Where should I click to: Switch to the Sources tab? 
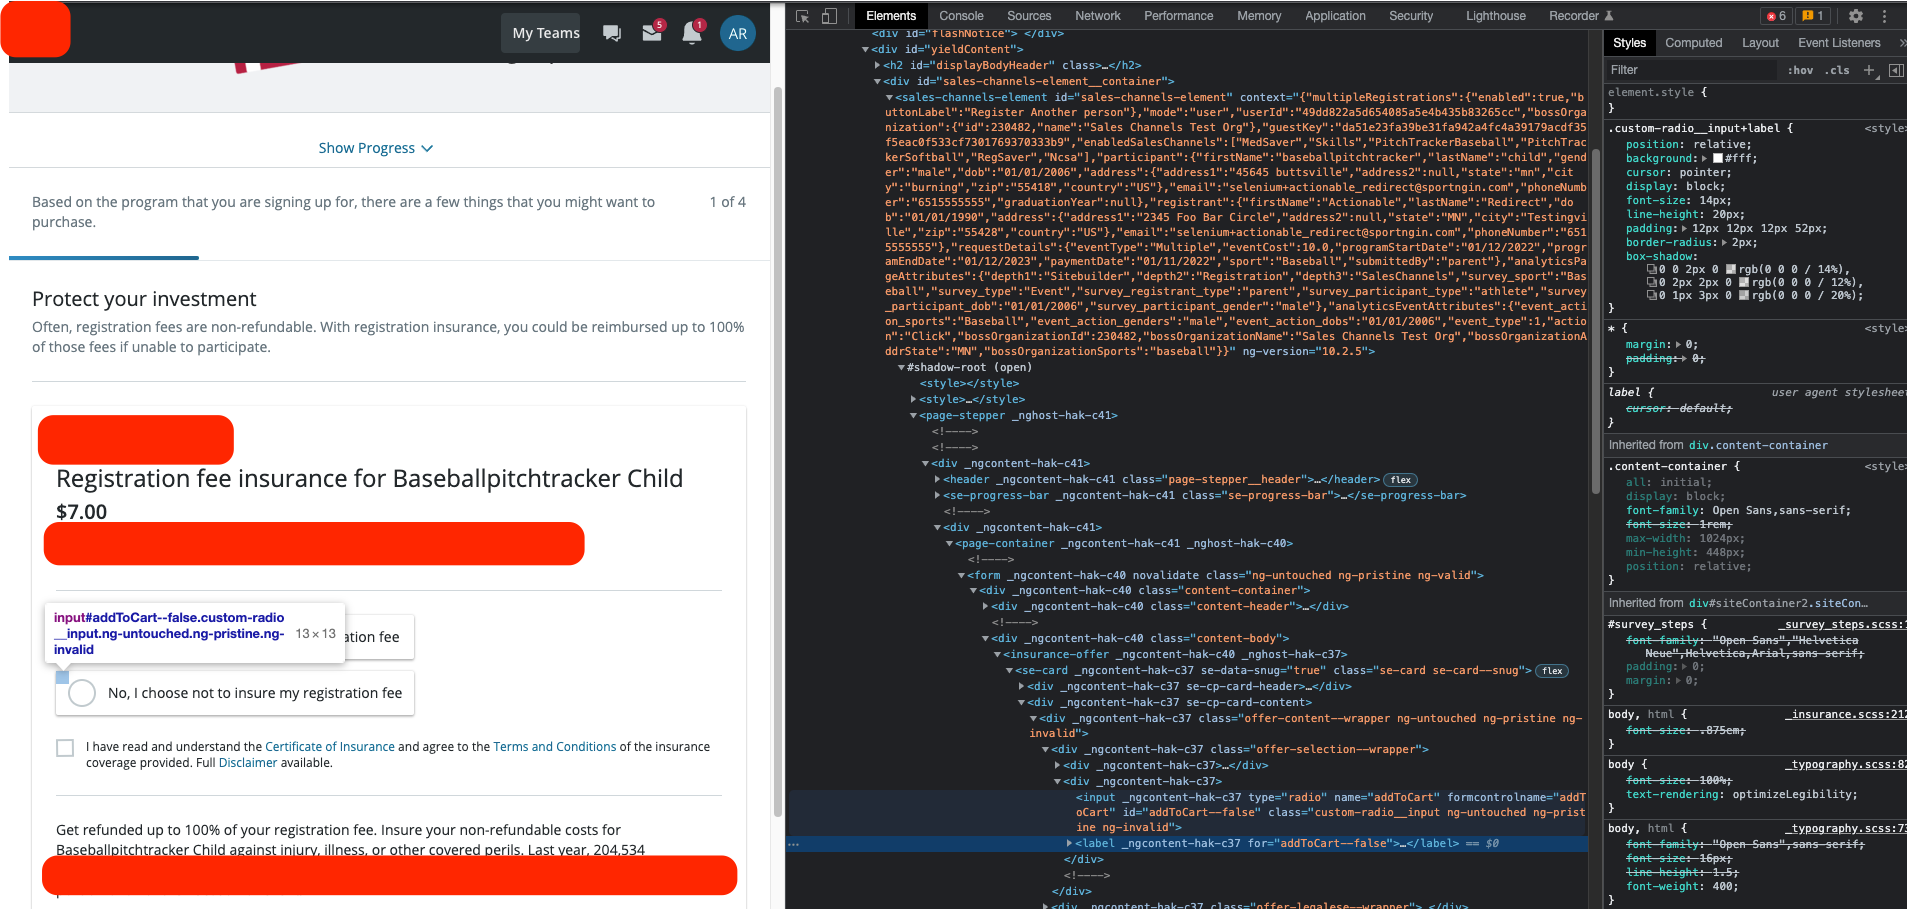[1029, 16]
